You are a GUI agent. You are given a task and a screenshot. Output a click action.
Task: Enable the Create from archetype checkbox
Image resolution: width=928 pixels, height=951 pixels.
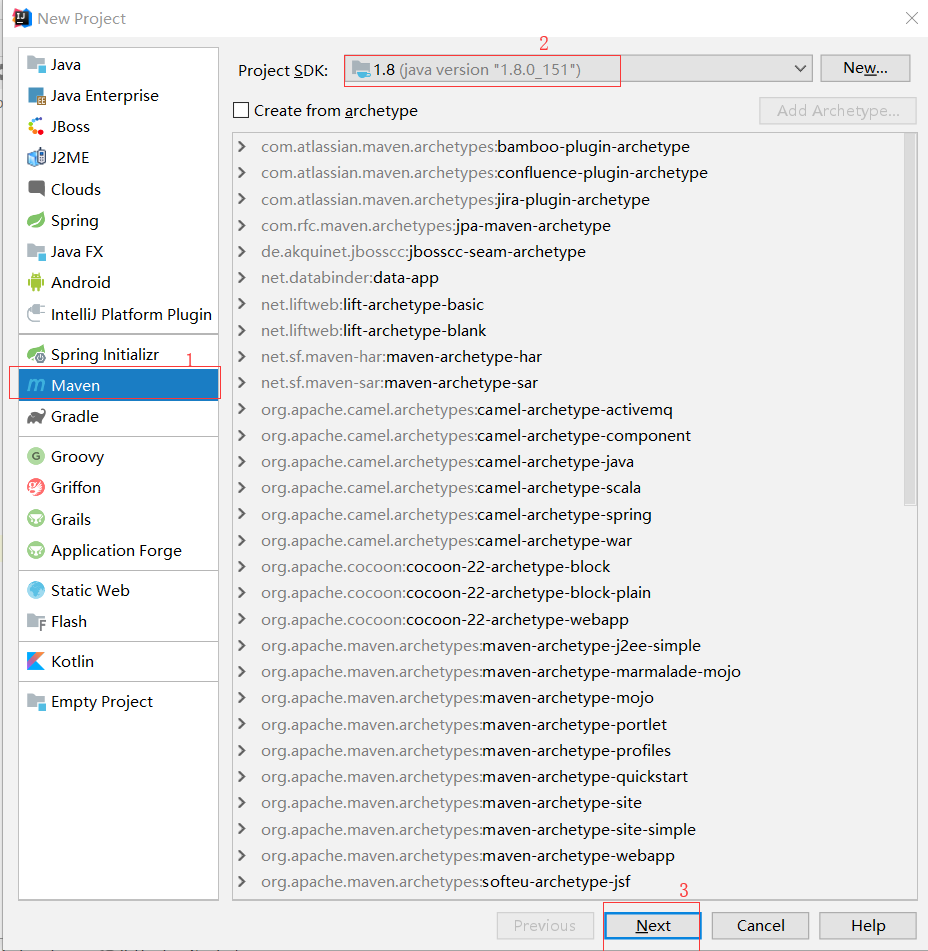[x=242, y=111]
